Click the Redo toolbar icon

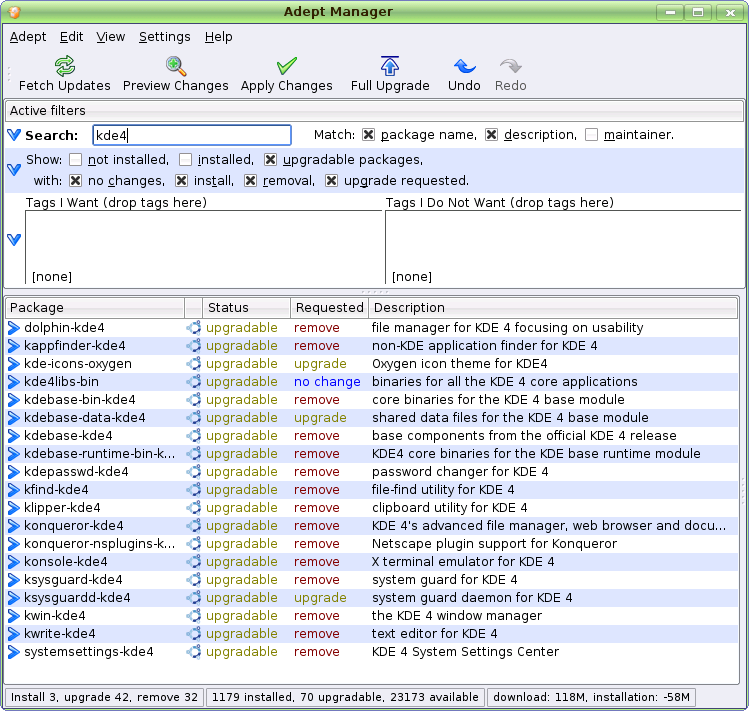[x=511, y=66]
